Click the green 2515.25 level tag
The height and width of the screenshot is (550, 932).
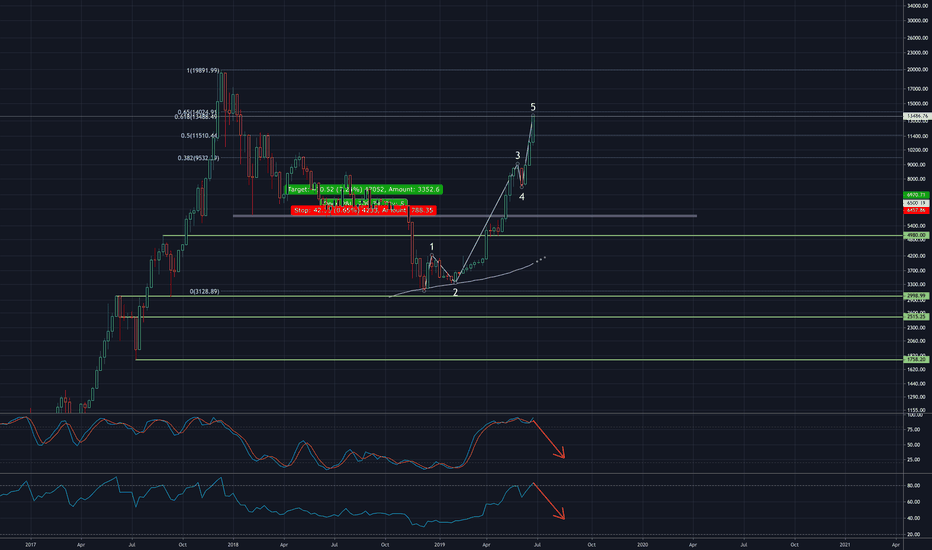(916, 317)
